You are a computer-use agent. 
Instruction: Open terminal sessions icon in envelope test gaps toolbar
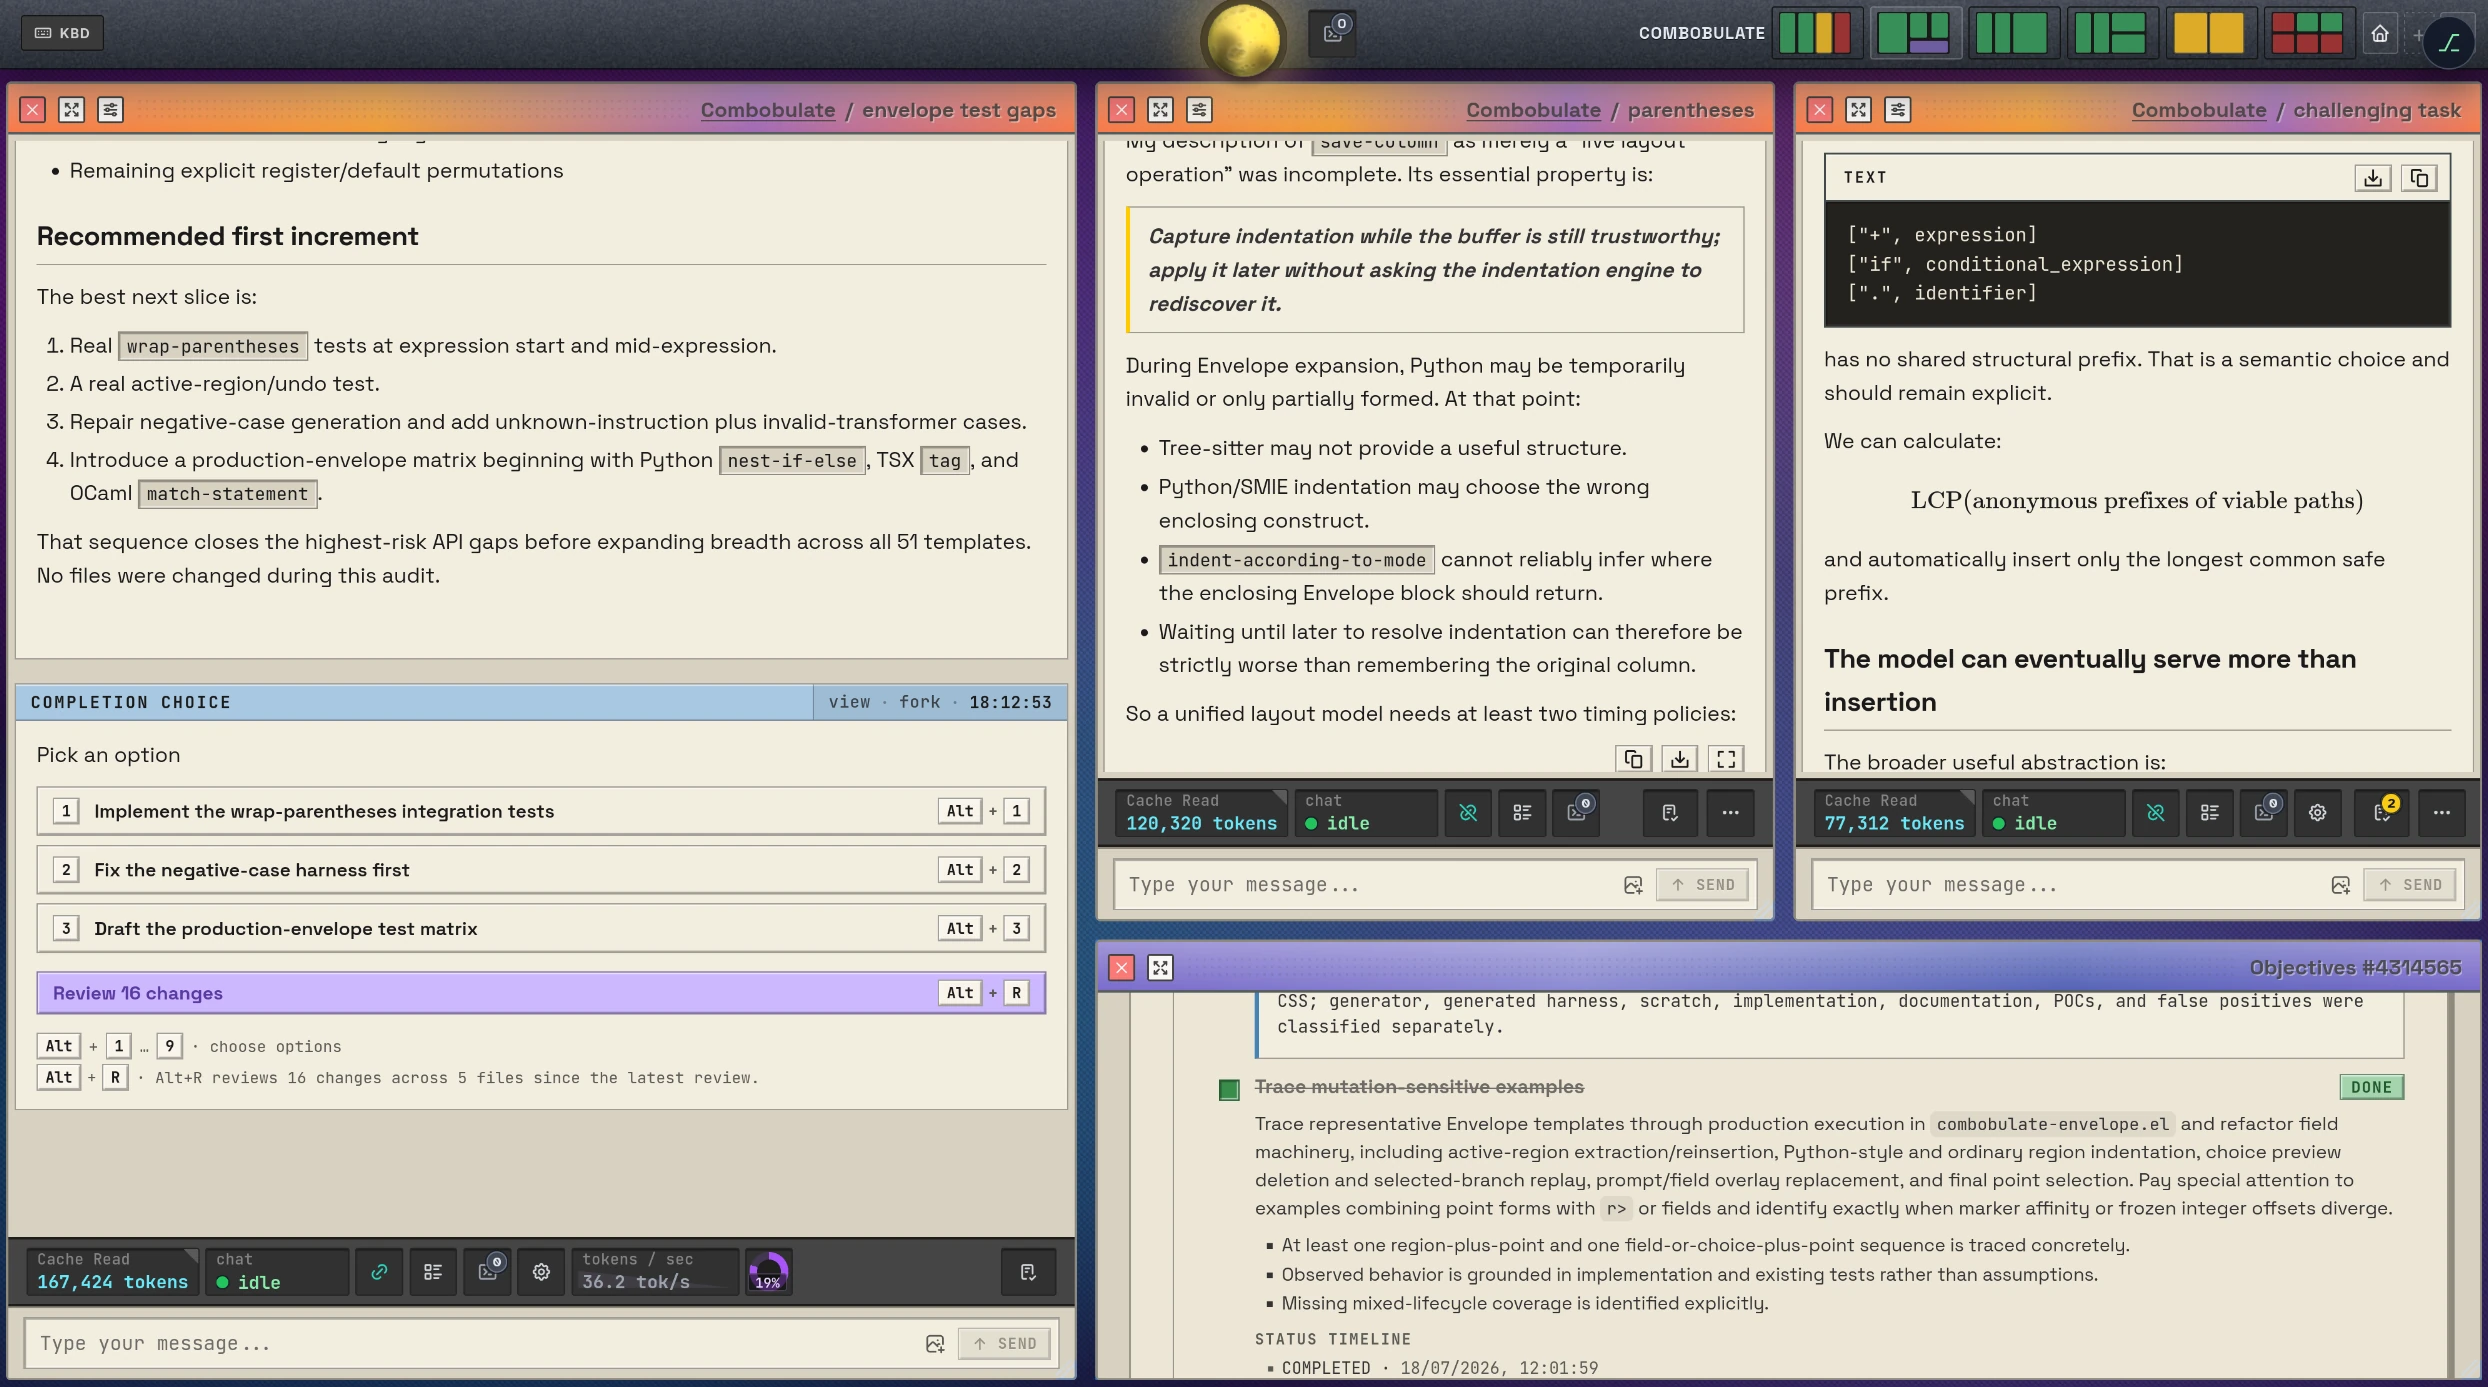click(488, 1272)
